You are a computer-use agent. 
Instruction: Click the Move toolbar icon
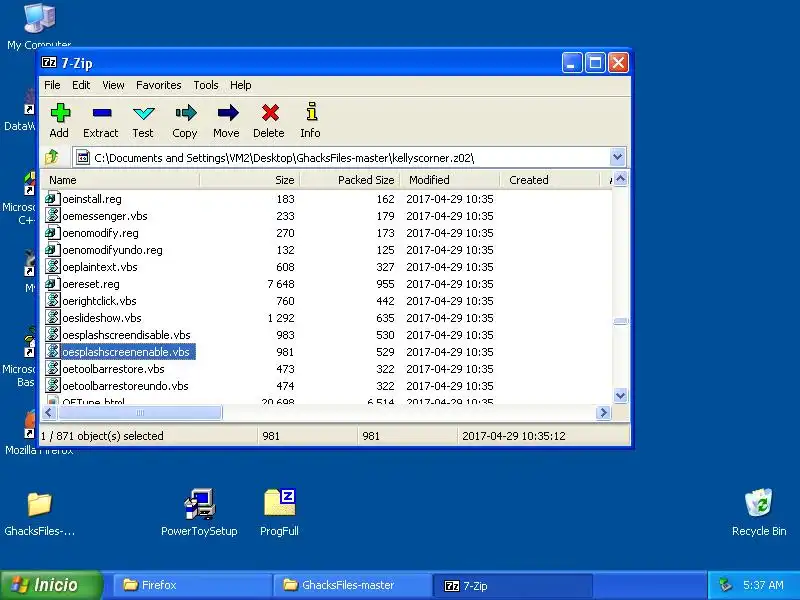tap(227, 113)
